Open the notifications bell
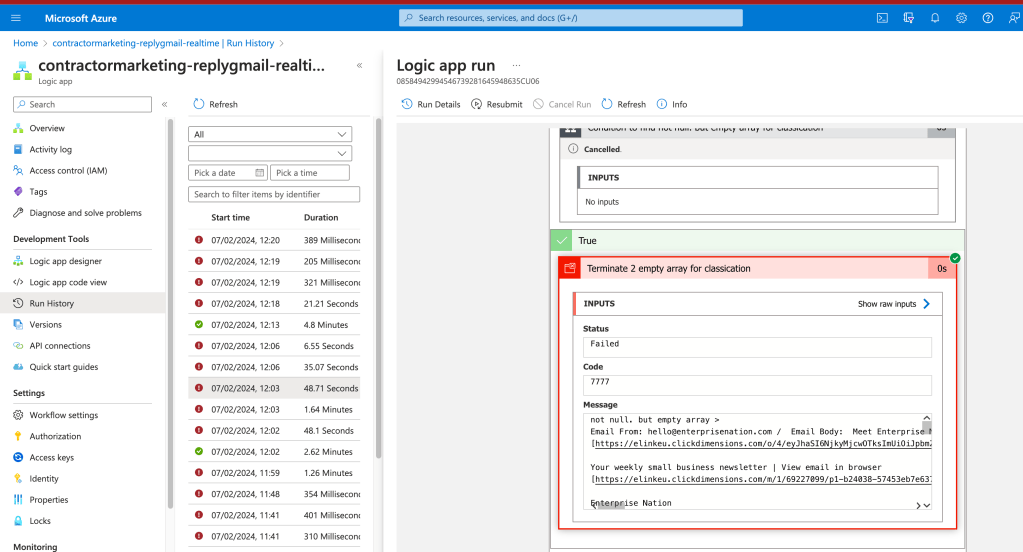The height and width of the screenshot is (552, 1023). 935,18
